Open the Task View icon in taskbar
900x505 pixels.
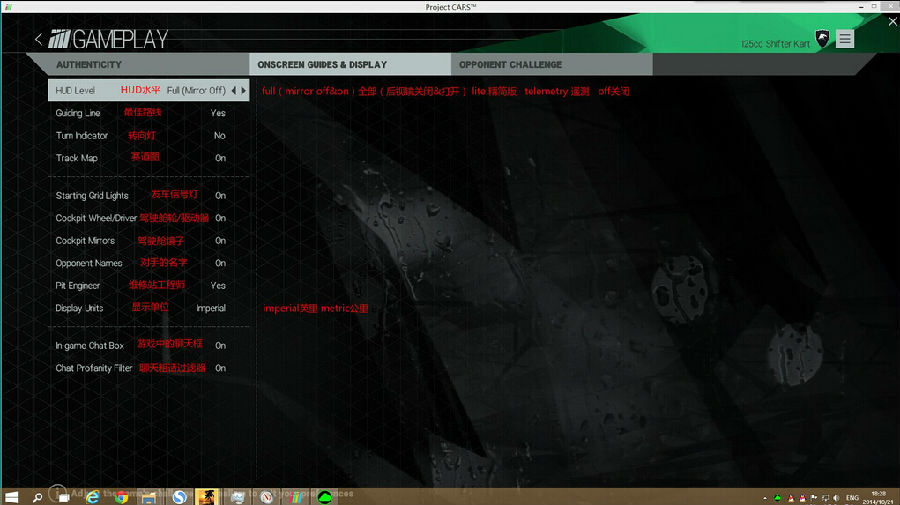pyautogui.click(x=64, y=498)
